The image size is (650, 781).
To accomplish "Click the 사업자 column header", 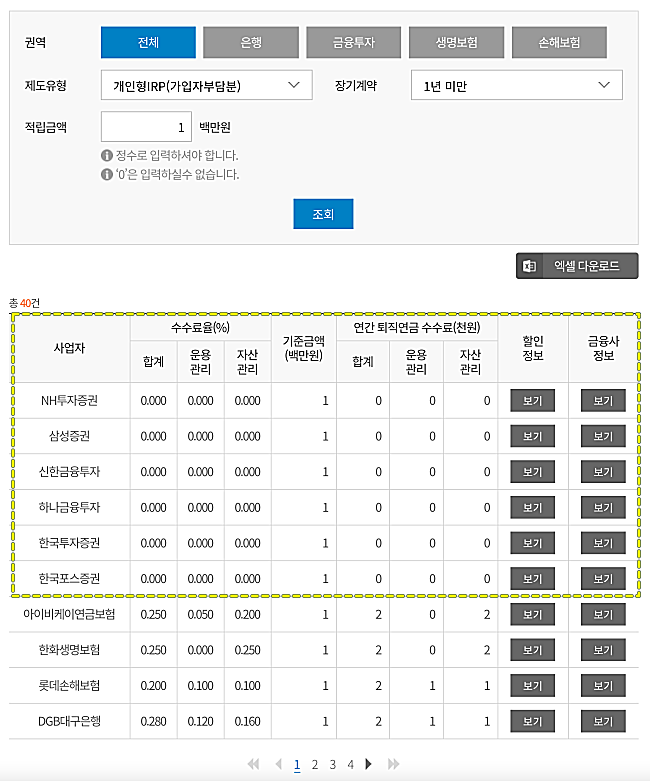I will pos(69,348).
